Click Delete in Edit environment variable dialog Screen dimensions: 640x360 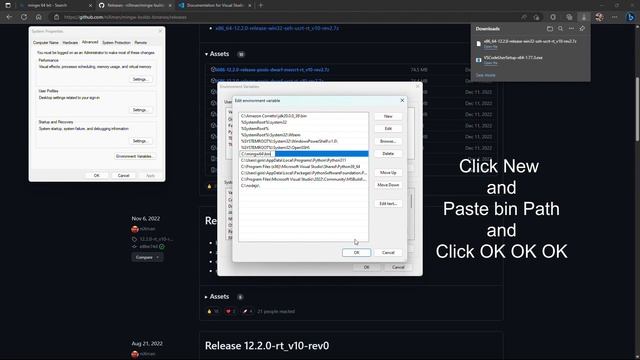[x=388, y=153]
